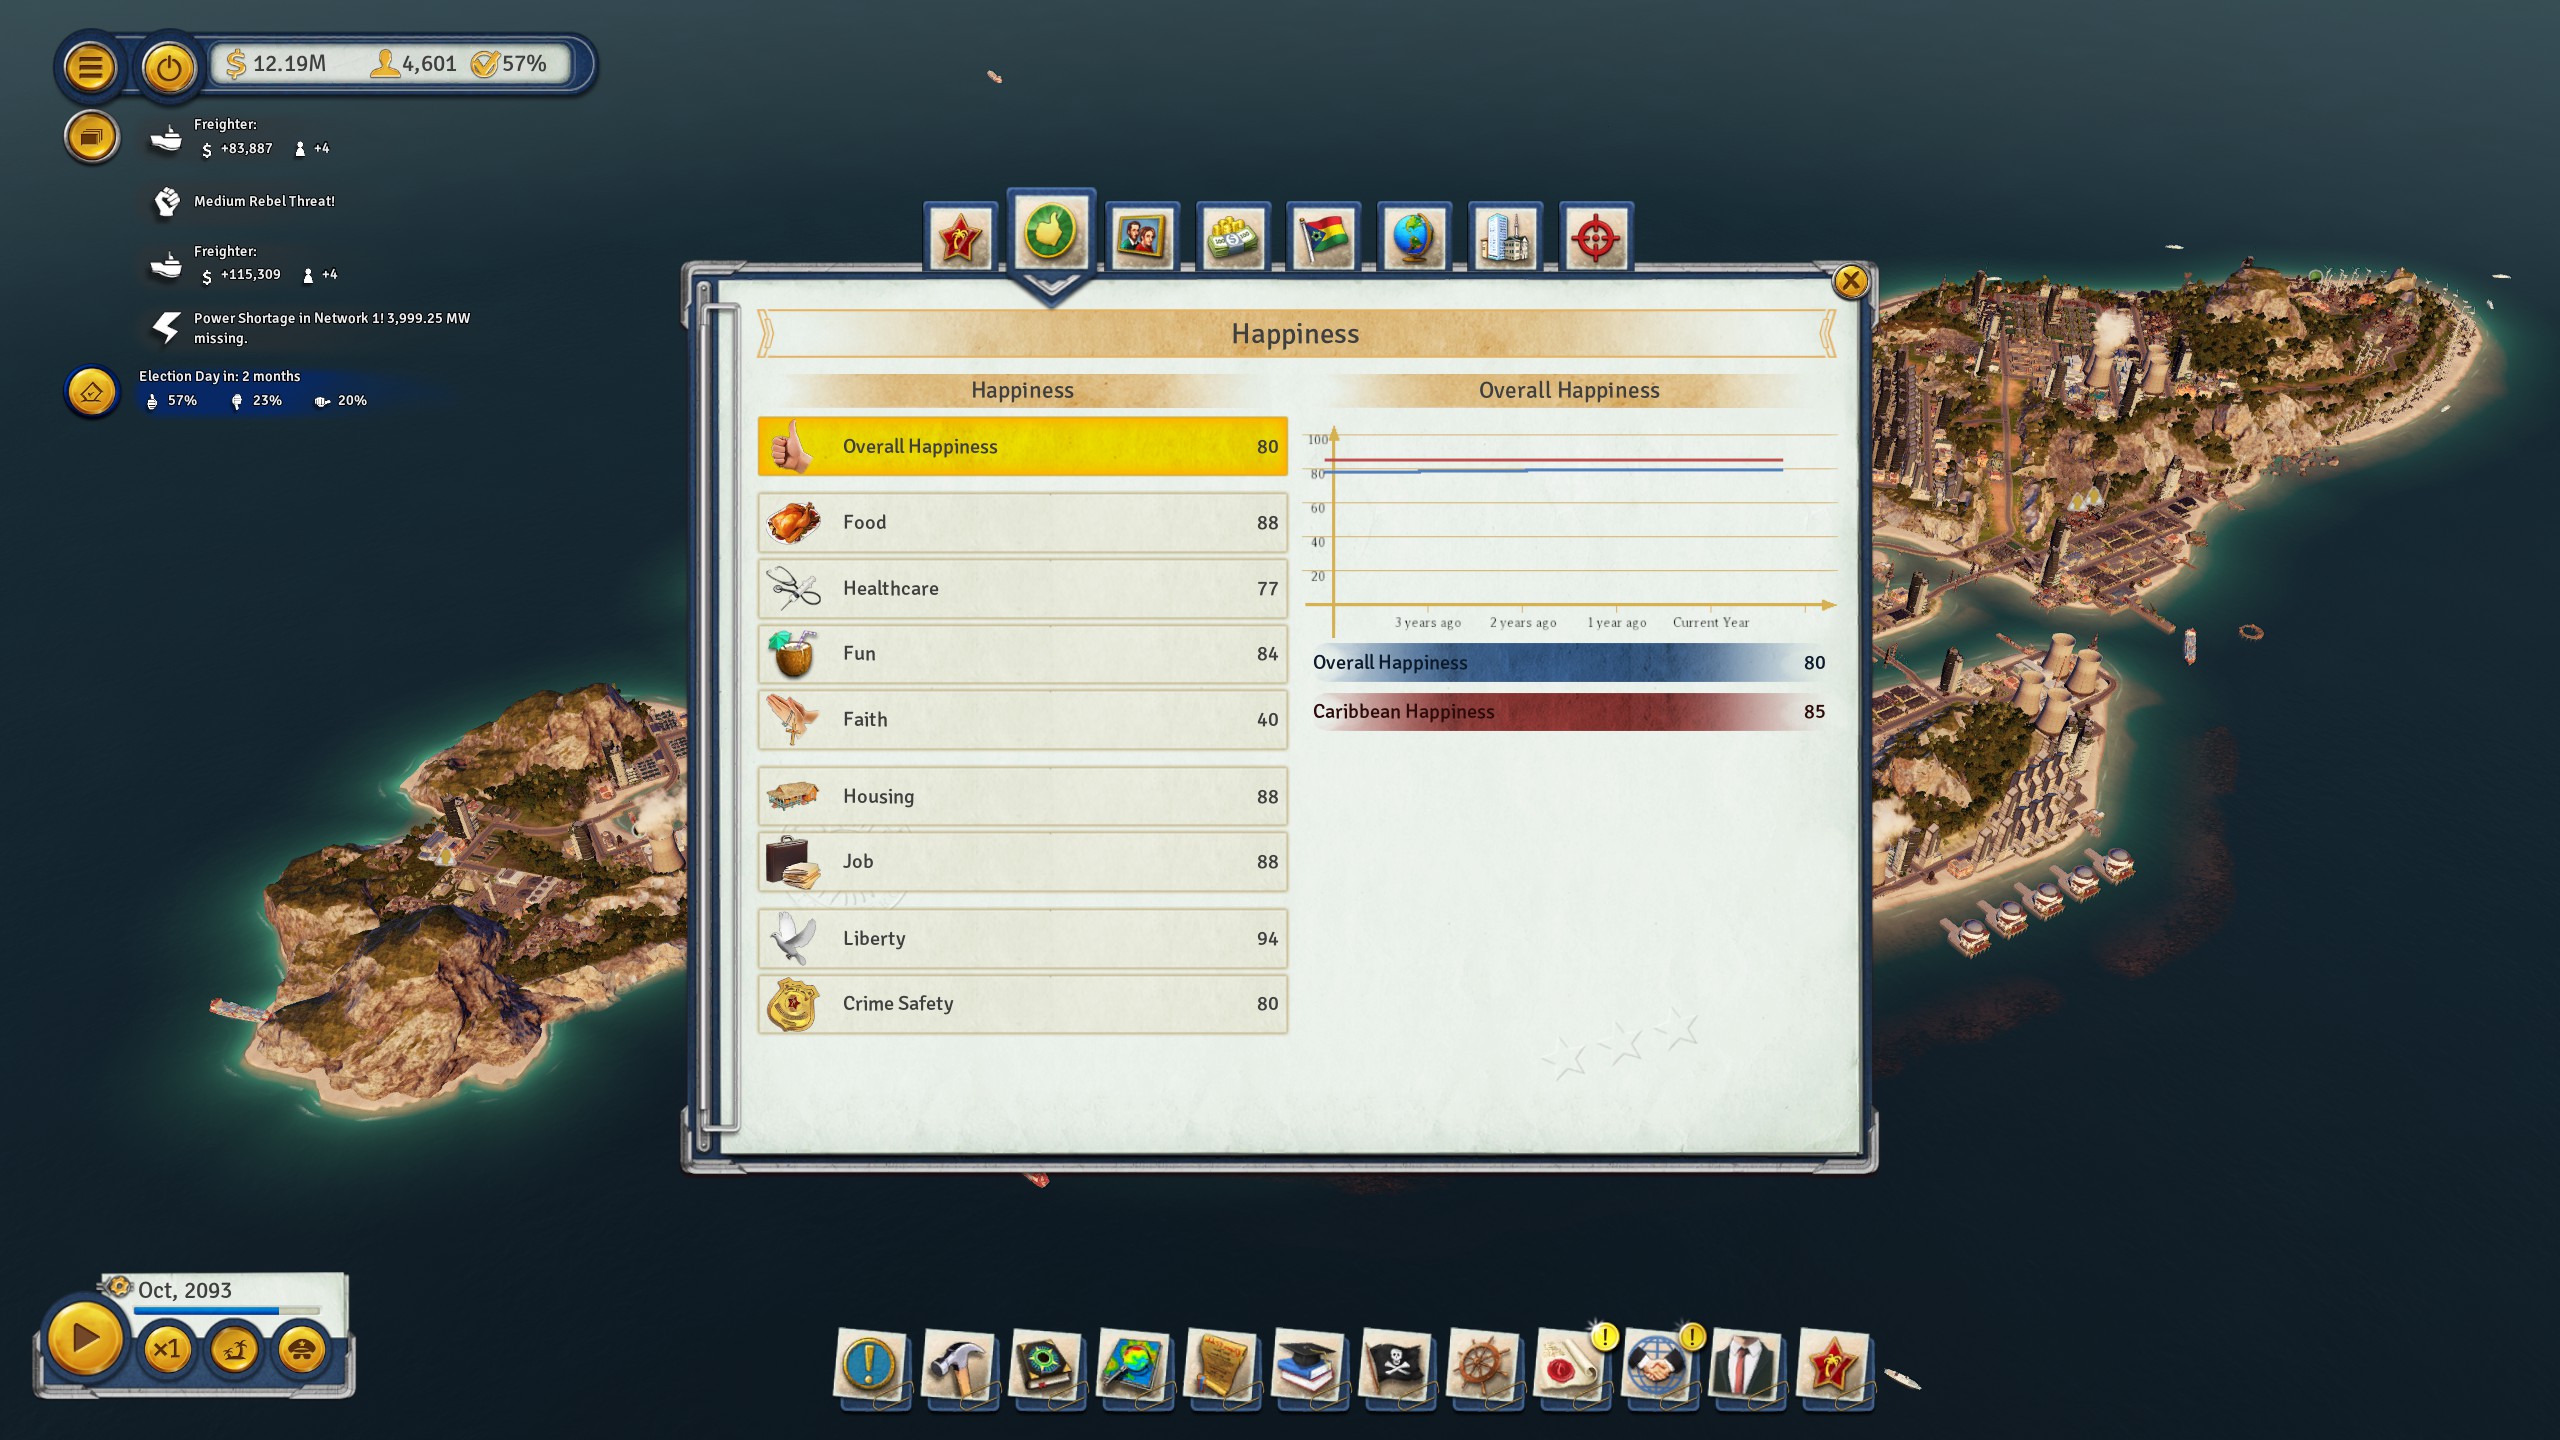Click the power button icon
The height and width of the screenshot is (1440, 2560).
169,67
